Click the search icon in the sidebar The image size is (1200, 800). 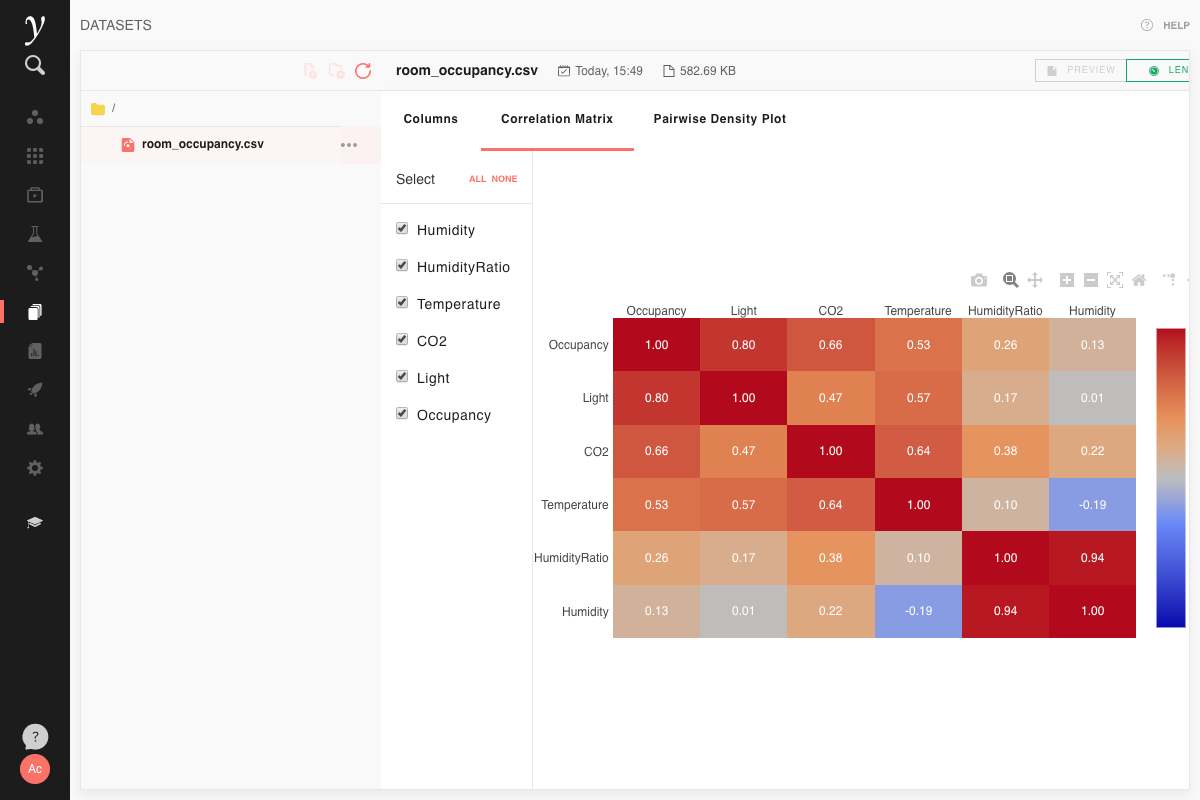point(35,66)
